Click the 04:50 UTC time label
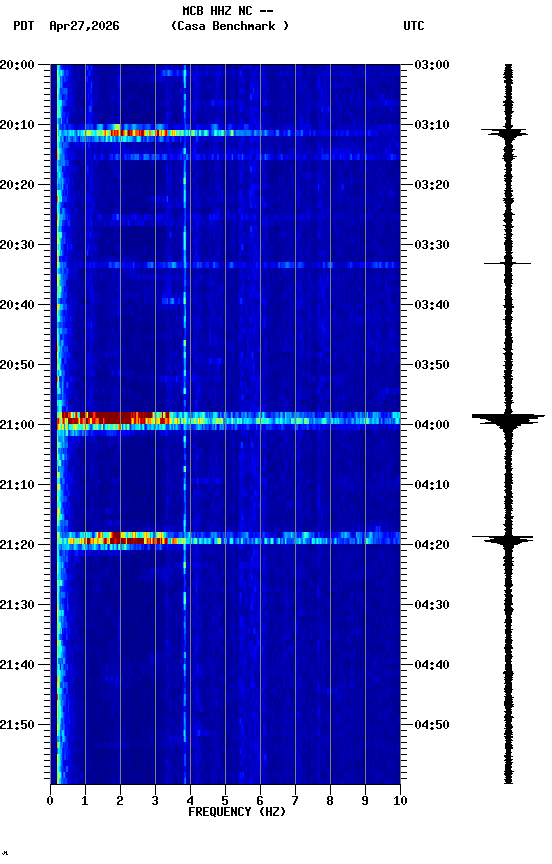This screenshot has height=864, width=552. point(432,725)
